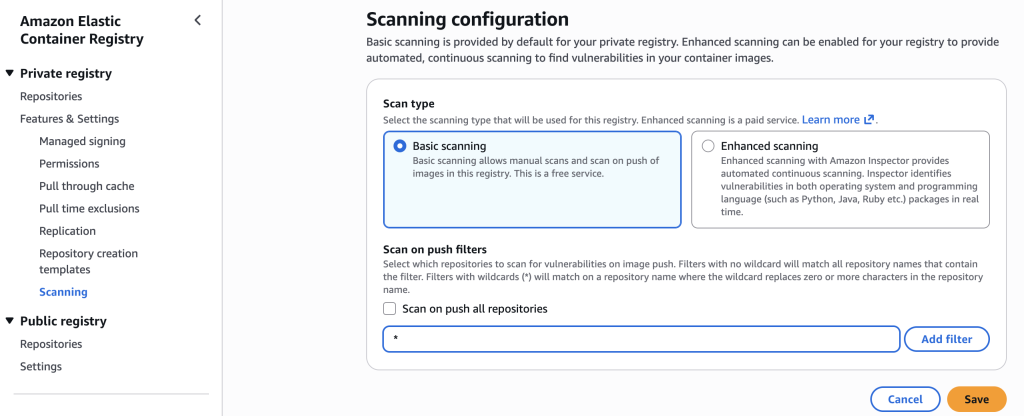Viewport: 1024px width, 416px height.
Task: Click the scan on push filter text field
Action: 641,339
